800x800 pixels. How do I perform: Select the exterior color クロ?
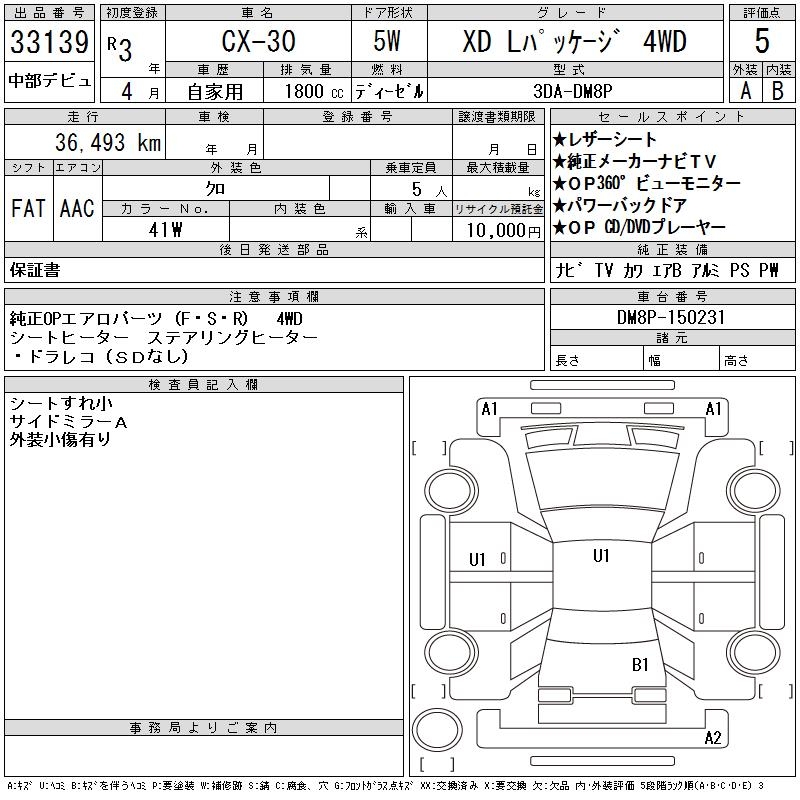coord(216,189)
